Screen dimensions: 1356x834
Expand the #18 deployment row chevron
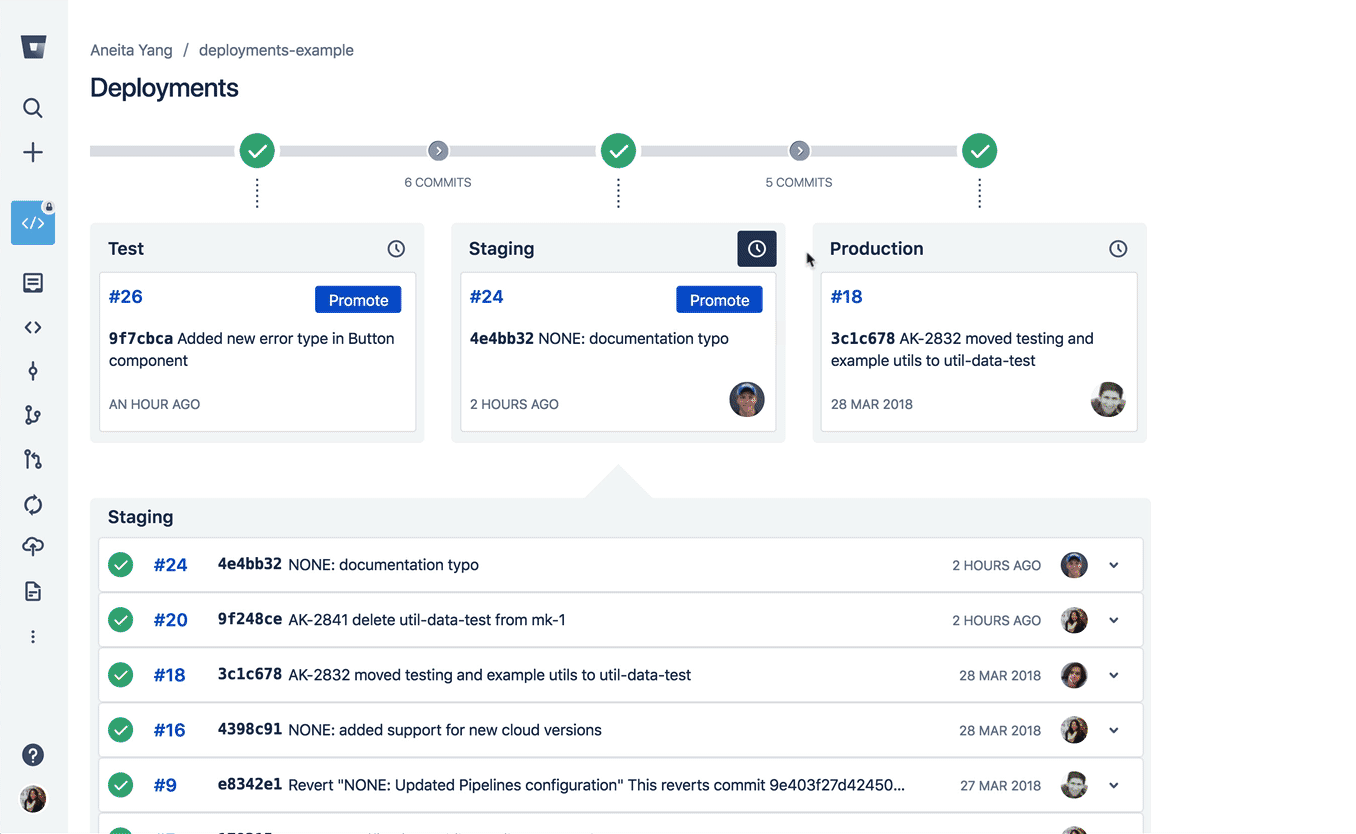(1114, 675)
